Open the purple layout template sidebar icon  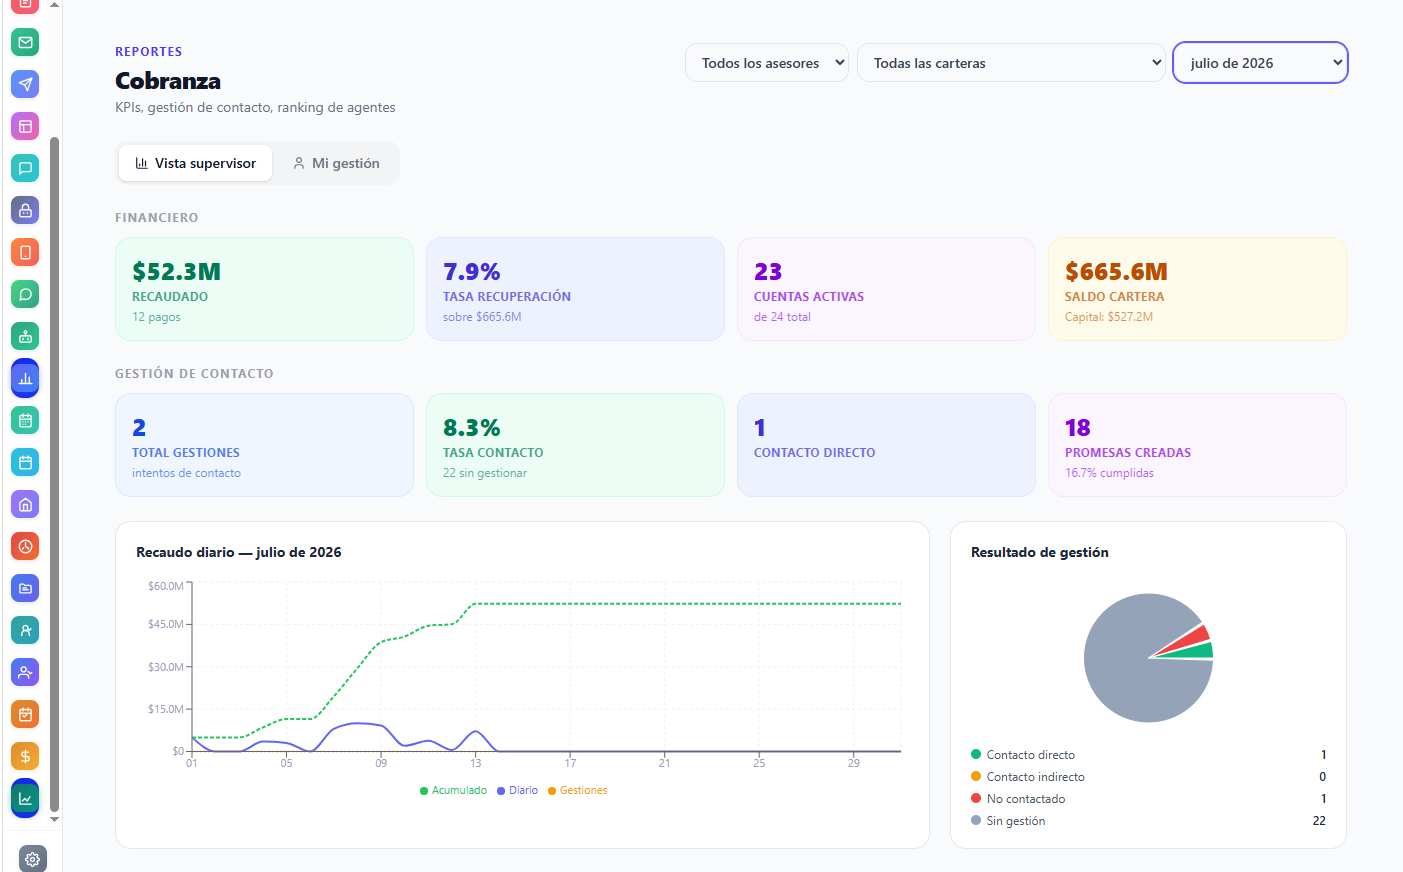(25, 126)
